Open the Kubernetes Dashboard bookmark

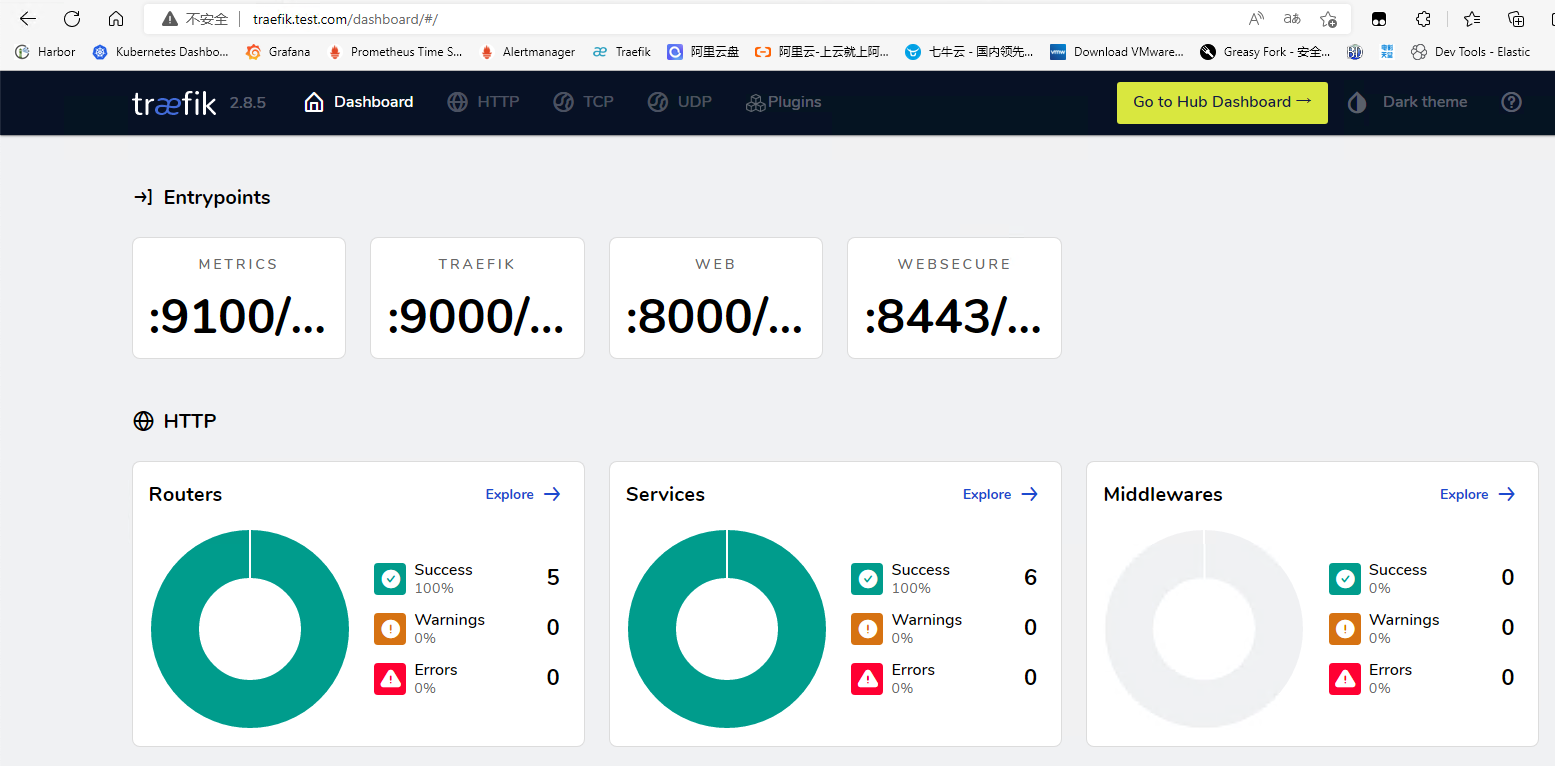(161, 52)
